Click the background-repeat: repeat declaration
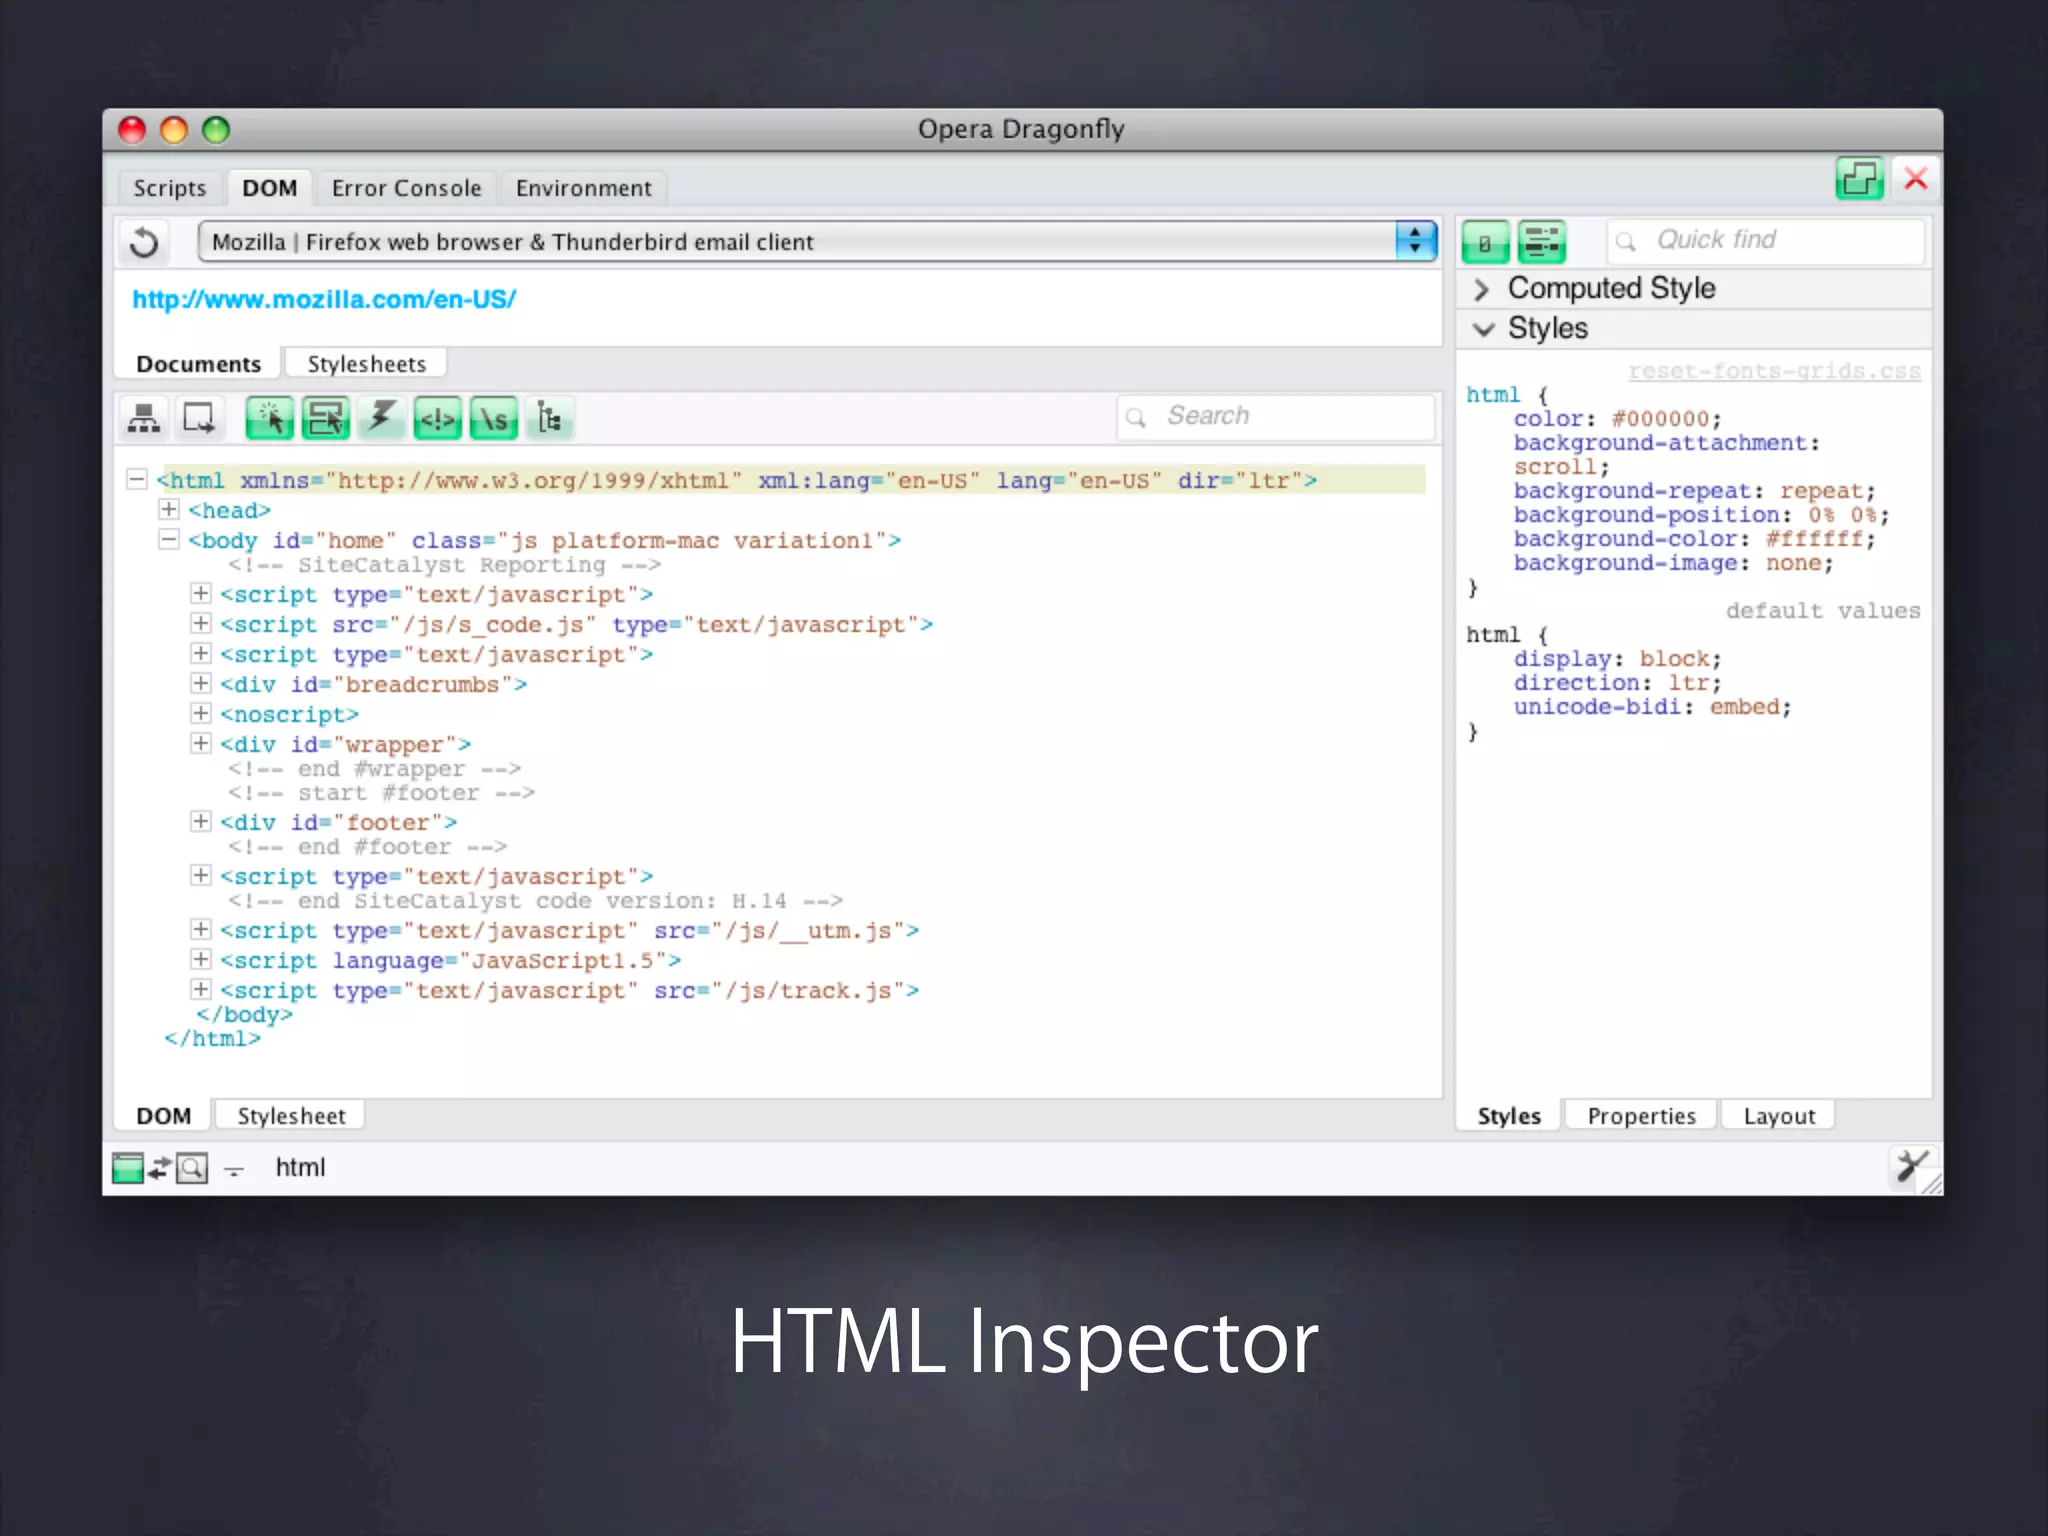Viewport: 2048px width, 1536px height. click(1694, 491)
